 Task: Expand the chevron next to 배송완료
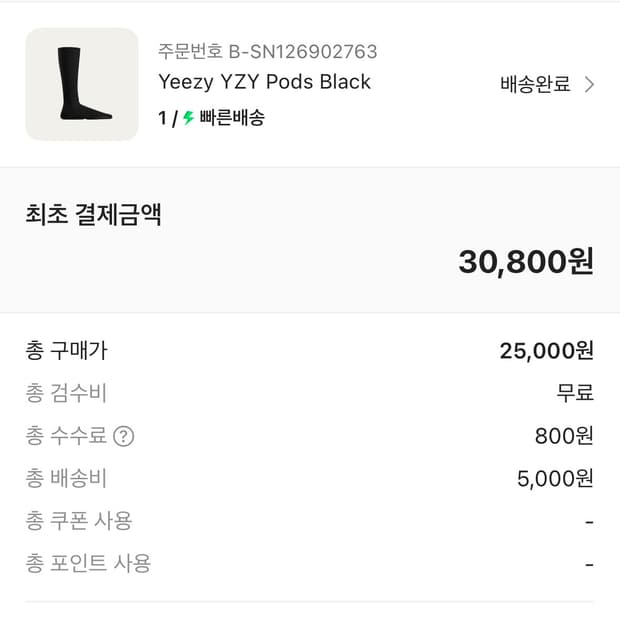589,85
